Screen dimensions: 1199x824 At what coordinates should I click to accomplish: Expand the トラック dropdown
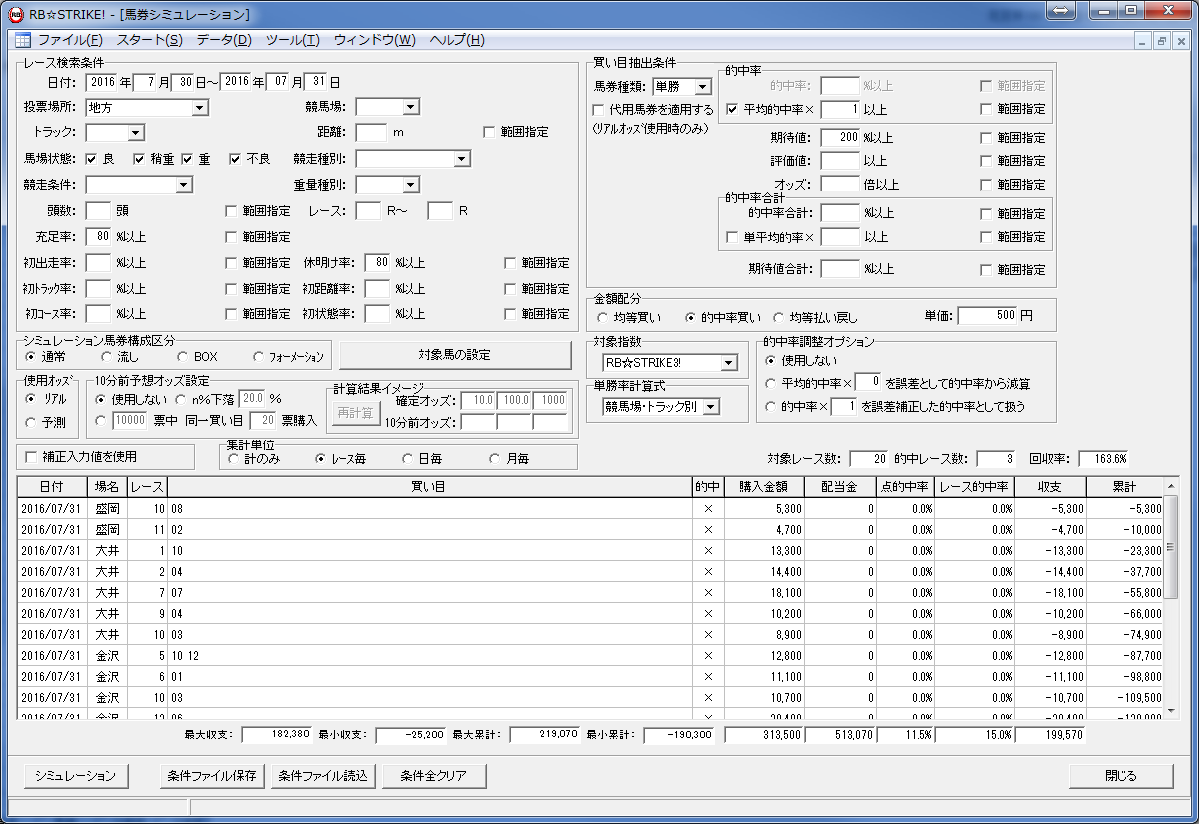pyautogui.click(x=135, y=133)
